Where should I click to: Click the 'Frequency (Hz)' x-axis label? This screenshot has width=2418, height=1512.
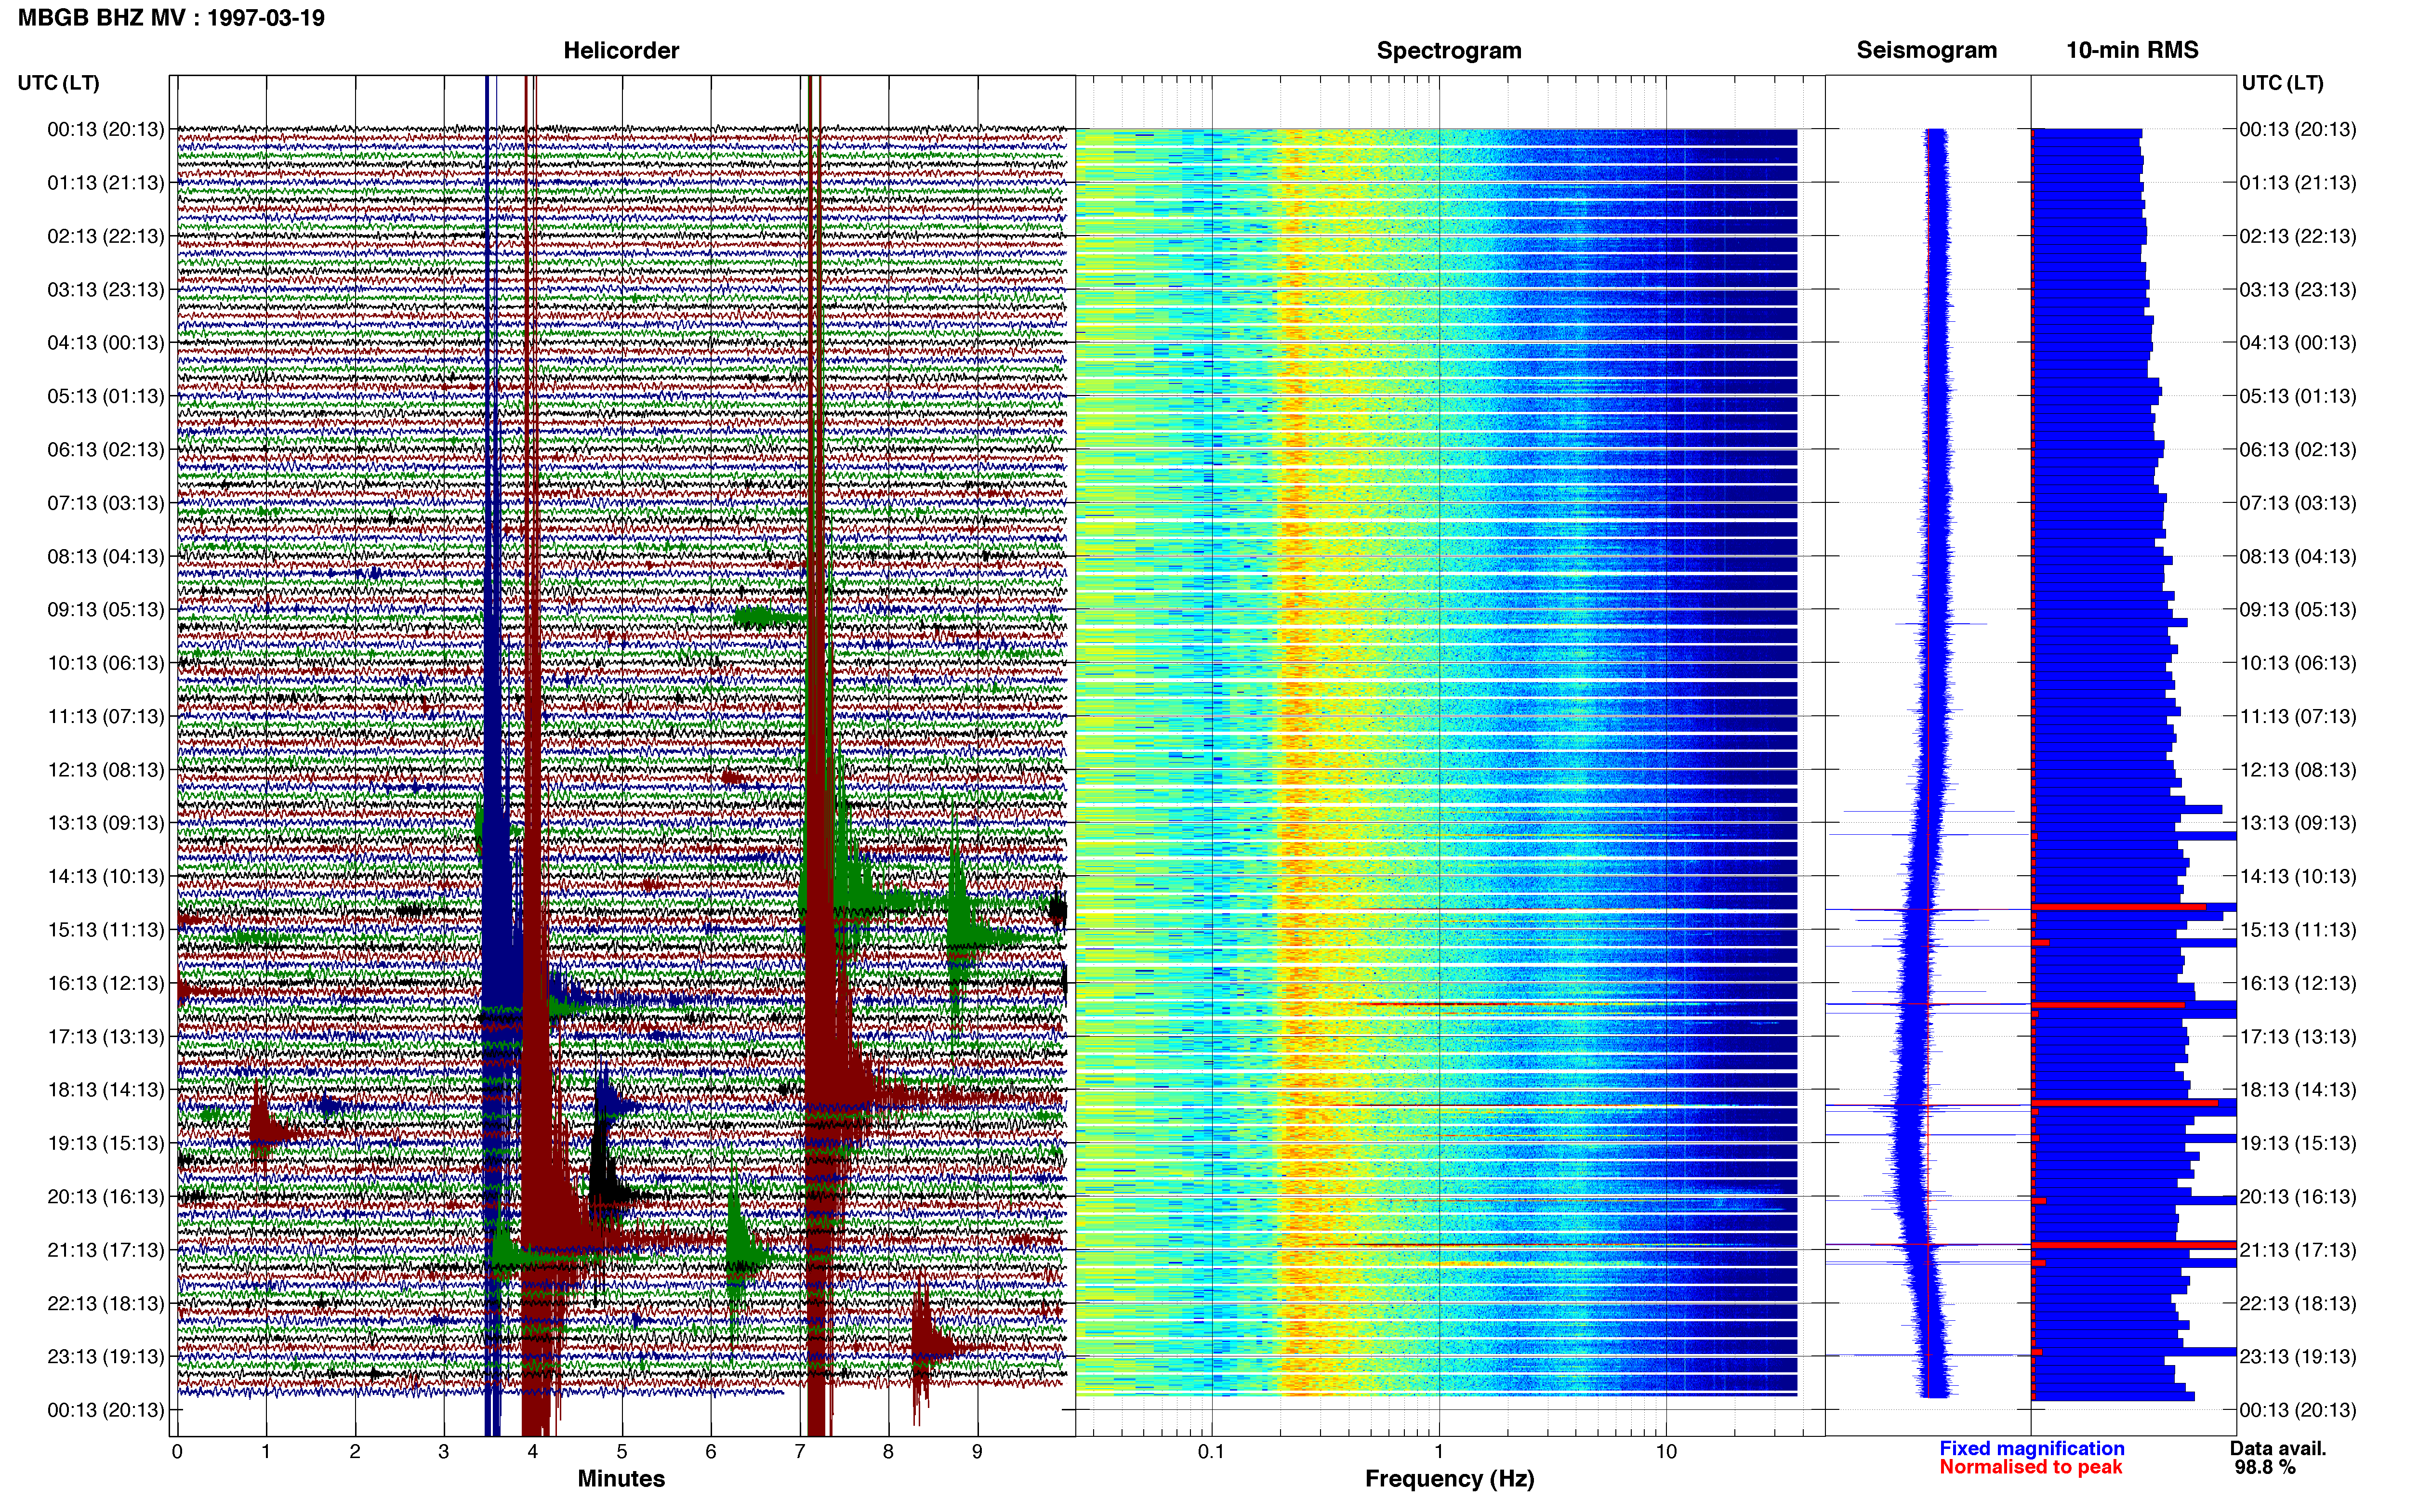pos(1449,1479)
